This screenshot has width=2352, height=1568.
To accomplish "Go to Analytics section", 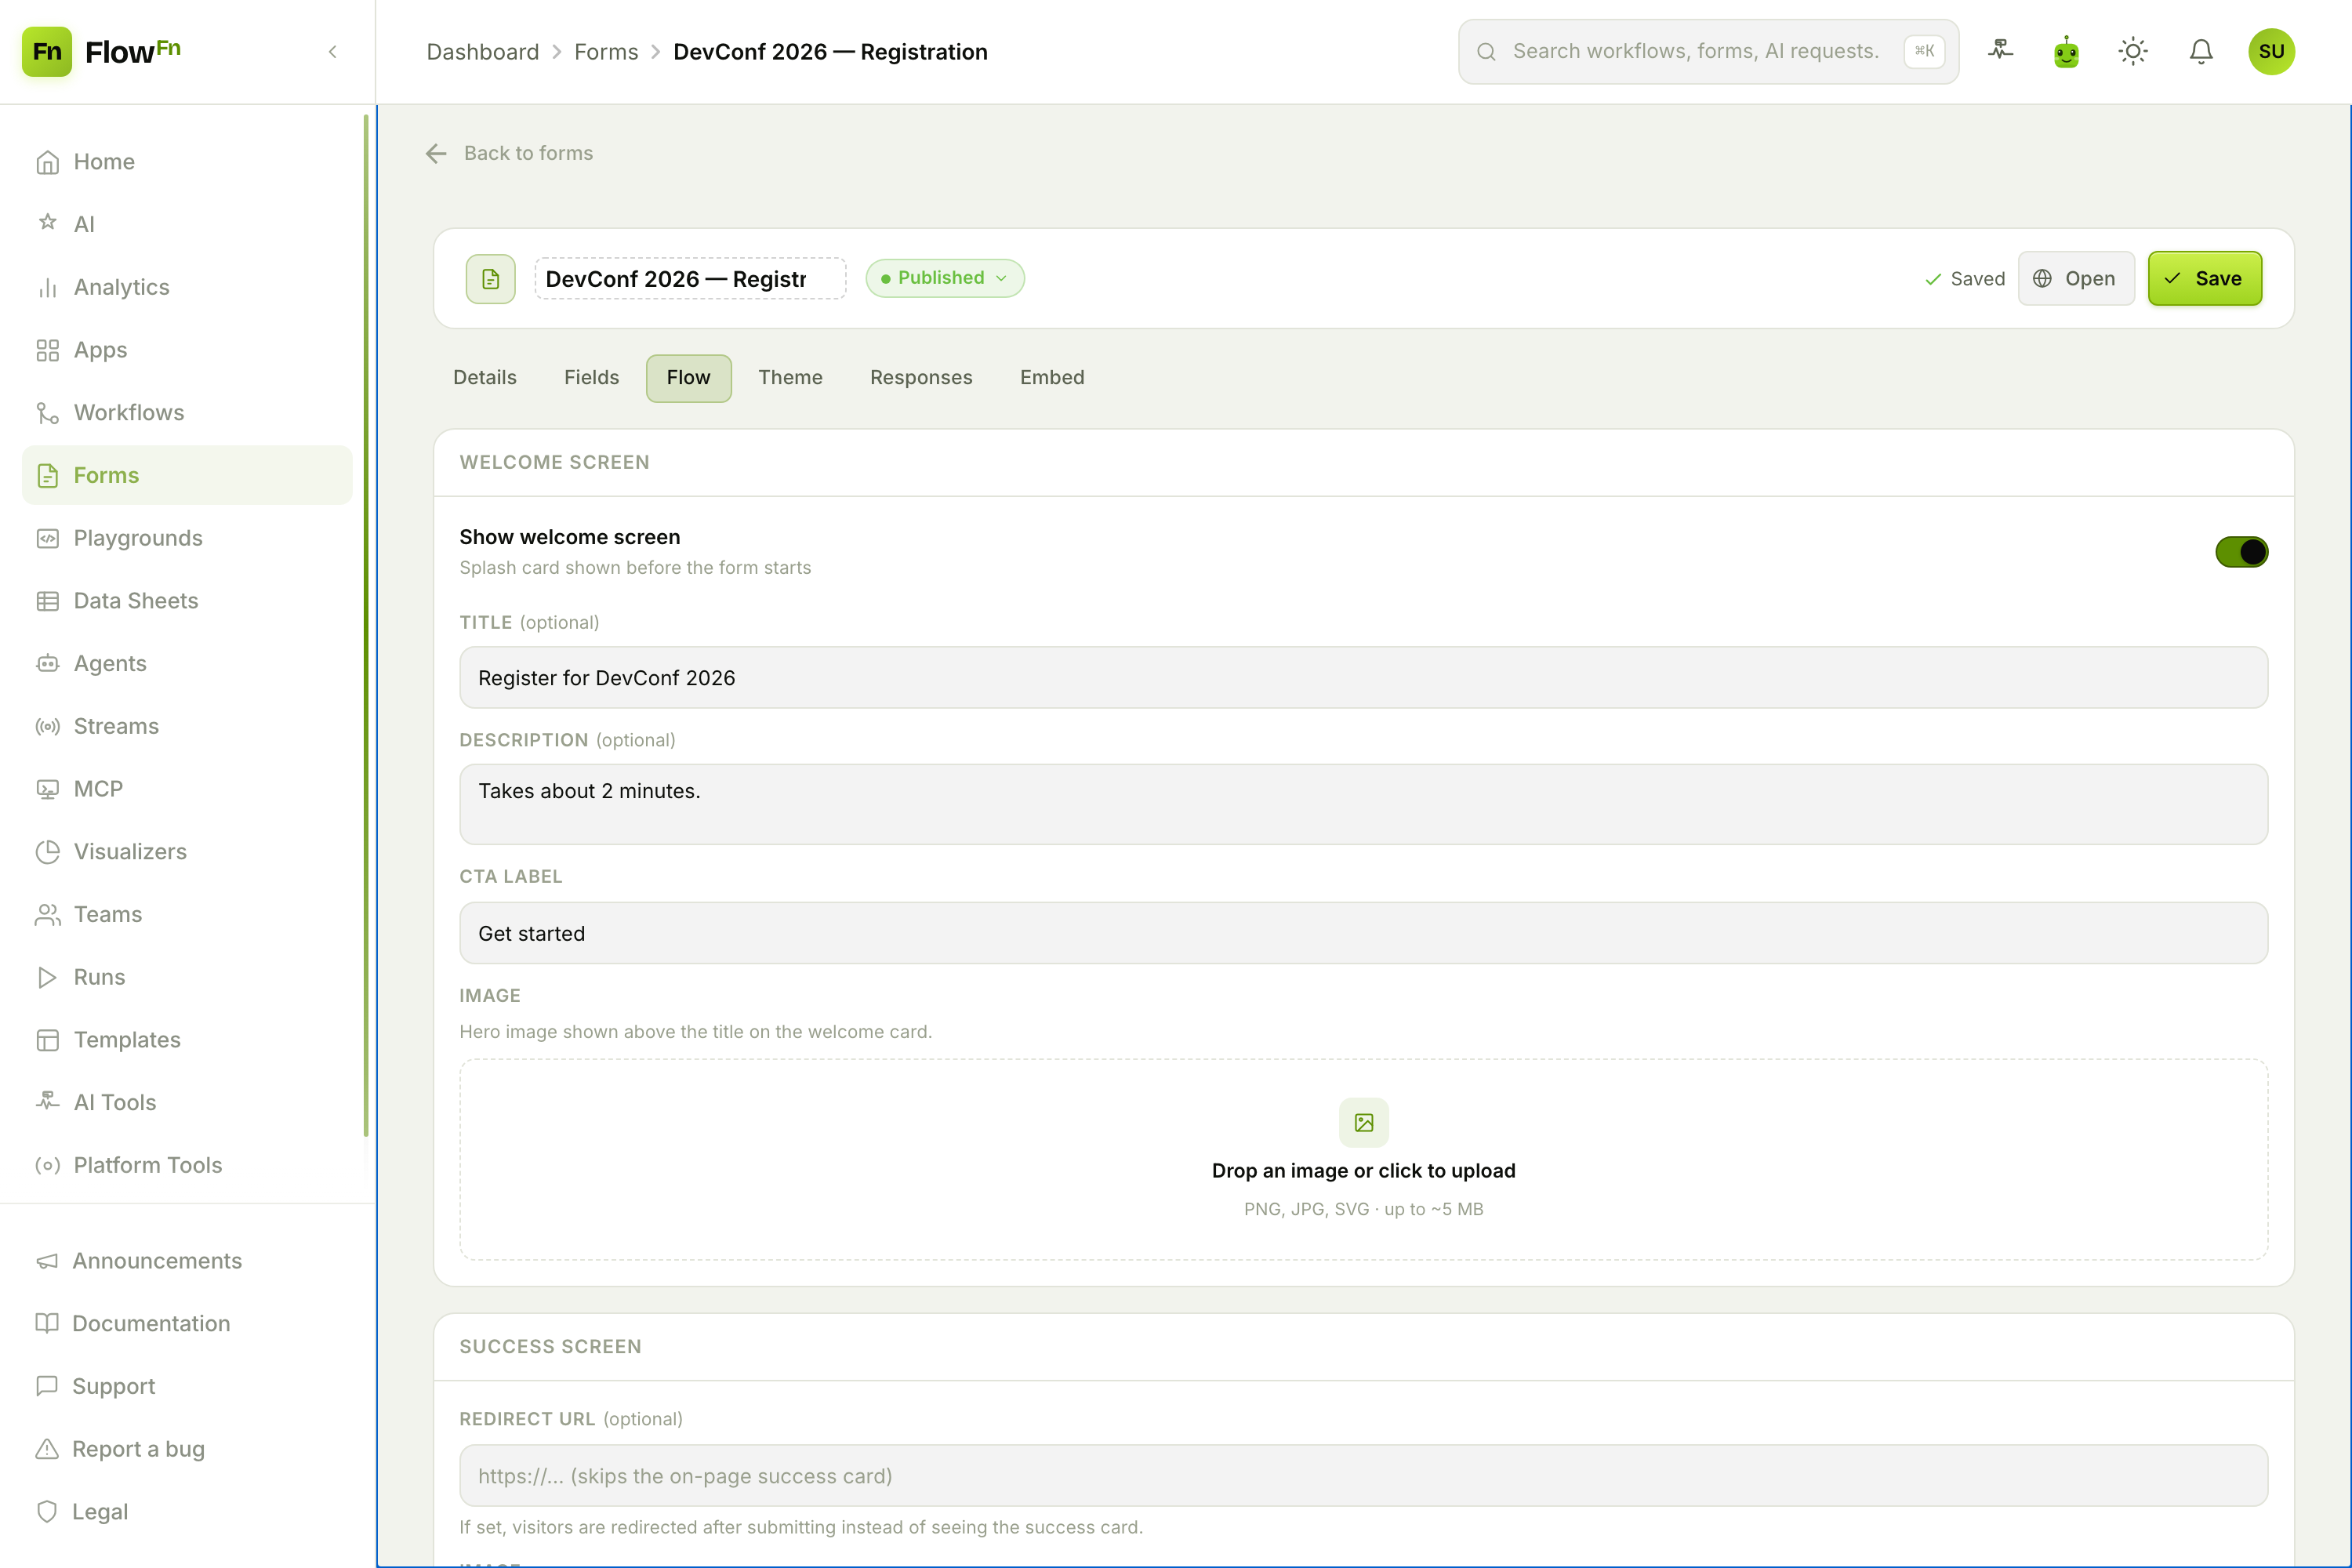I will tap(187, 287).
